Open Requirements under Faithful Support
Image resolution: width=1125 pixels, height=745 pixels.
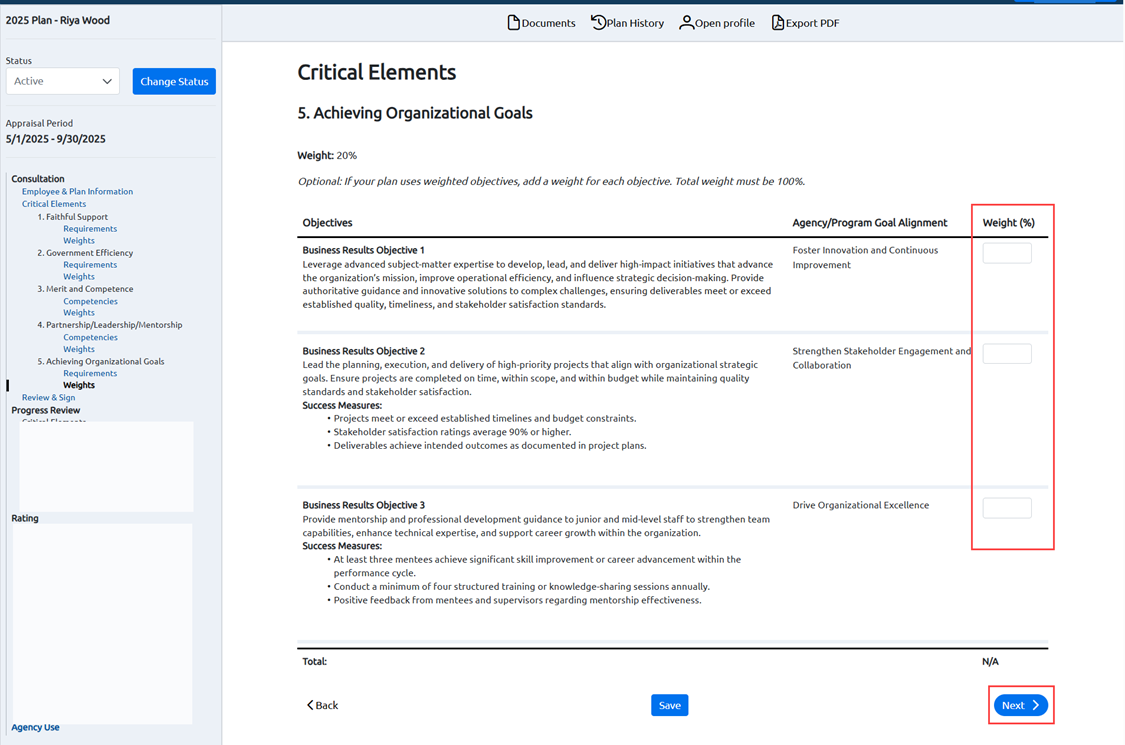90,229
